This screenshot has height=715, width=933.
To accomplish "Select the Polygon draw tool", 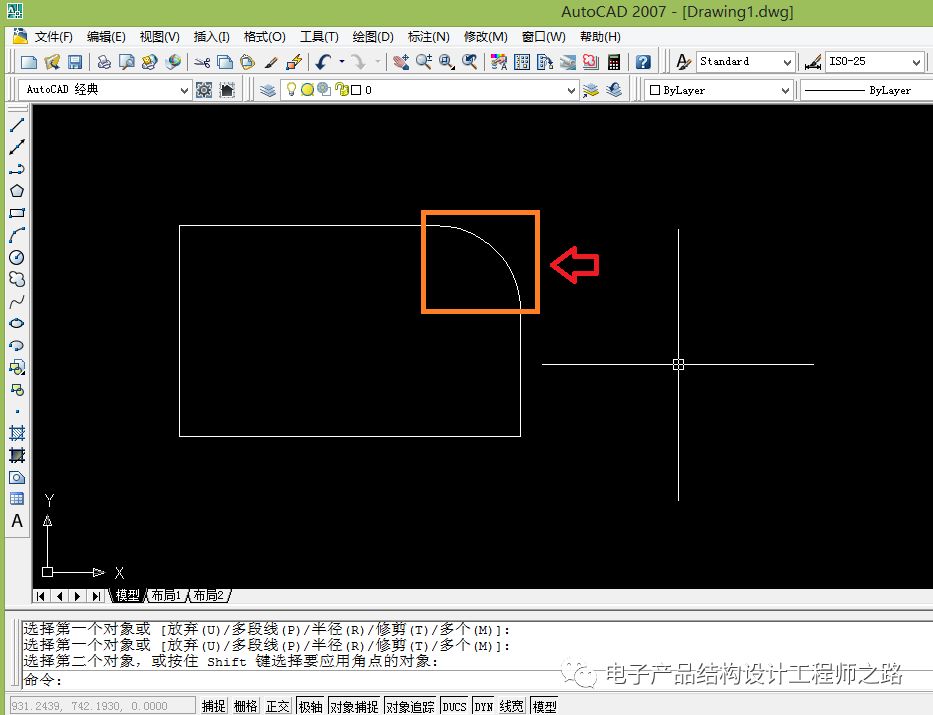I will coord(17,191).
